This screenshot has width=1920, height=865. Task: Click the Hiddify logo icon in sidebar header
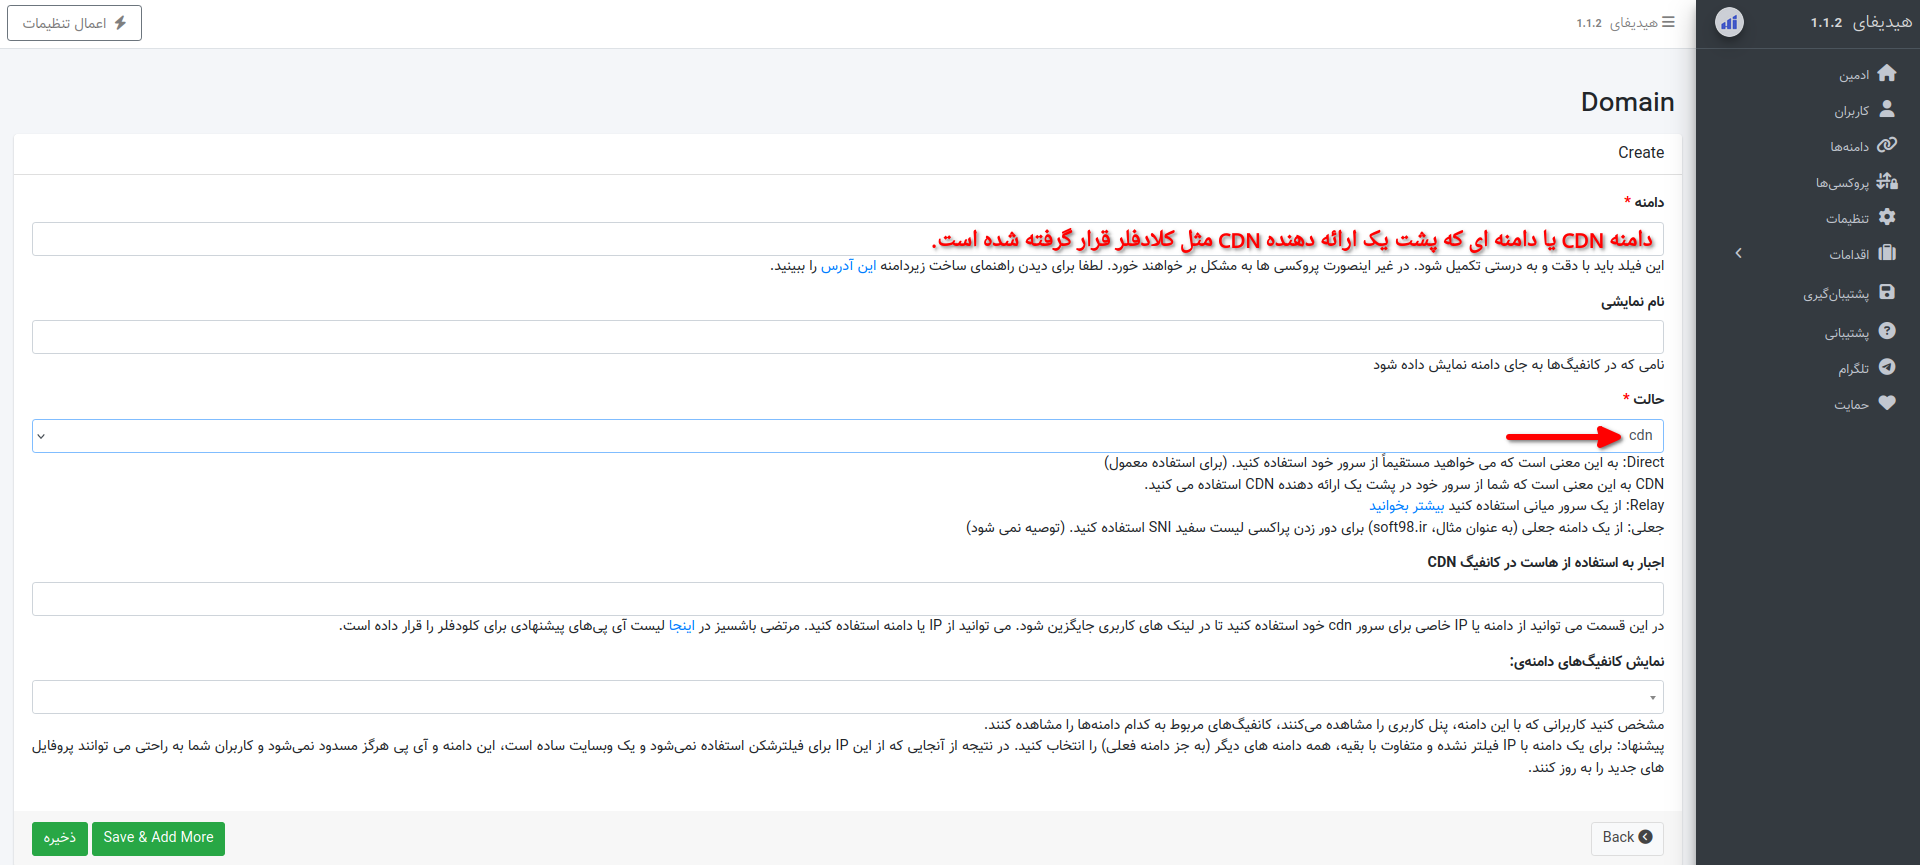(x=1729, y=22)
